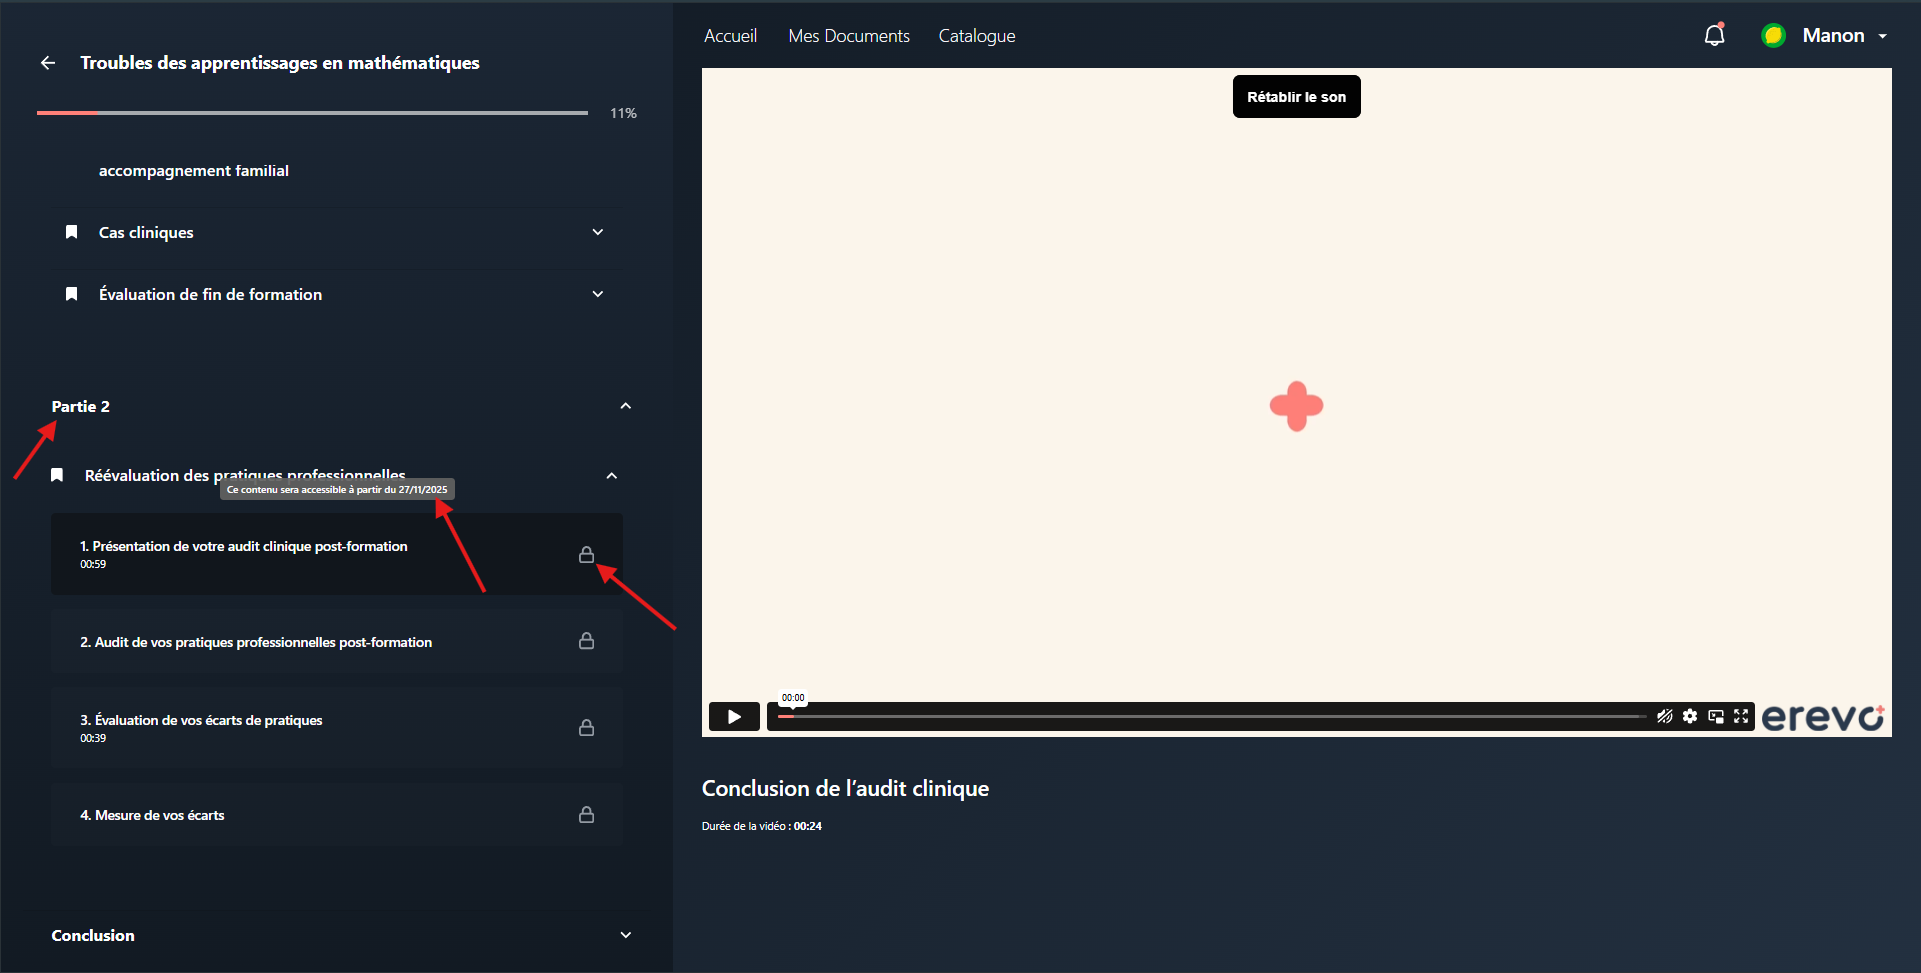
Task: Expand the Conclusion section
Action: [626, 935]
